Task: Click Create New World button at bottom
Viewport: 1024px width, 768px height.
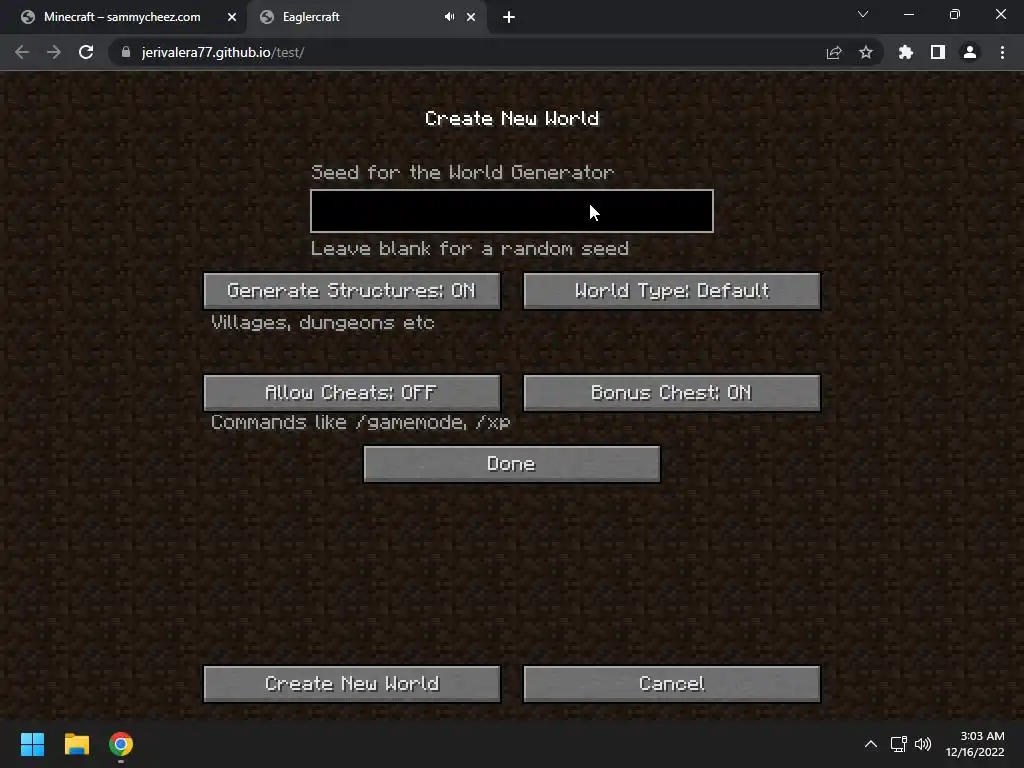Action: (352, 684)
